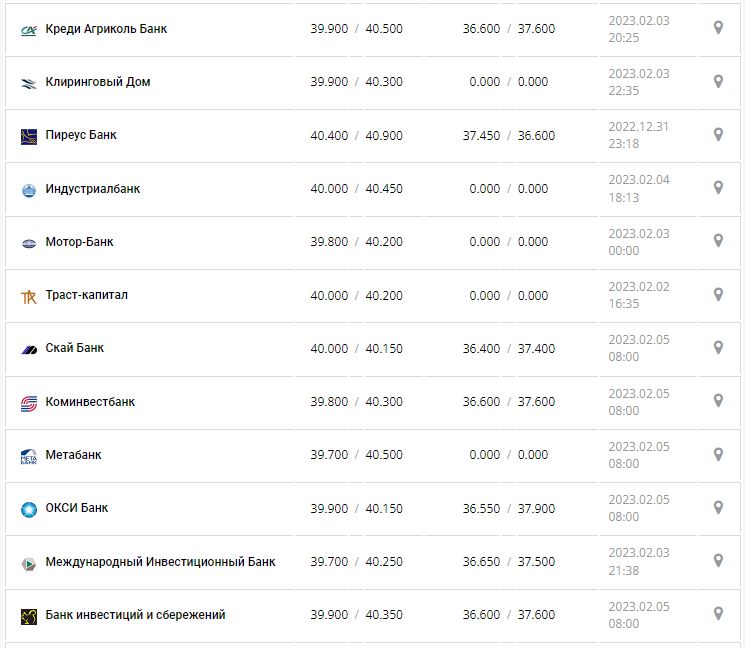Click the Международный Инвестиционный Банк logo
Screen dimensions: 745x648
tap(28, 563)
